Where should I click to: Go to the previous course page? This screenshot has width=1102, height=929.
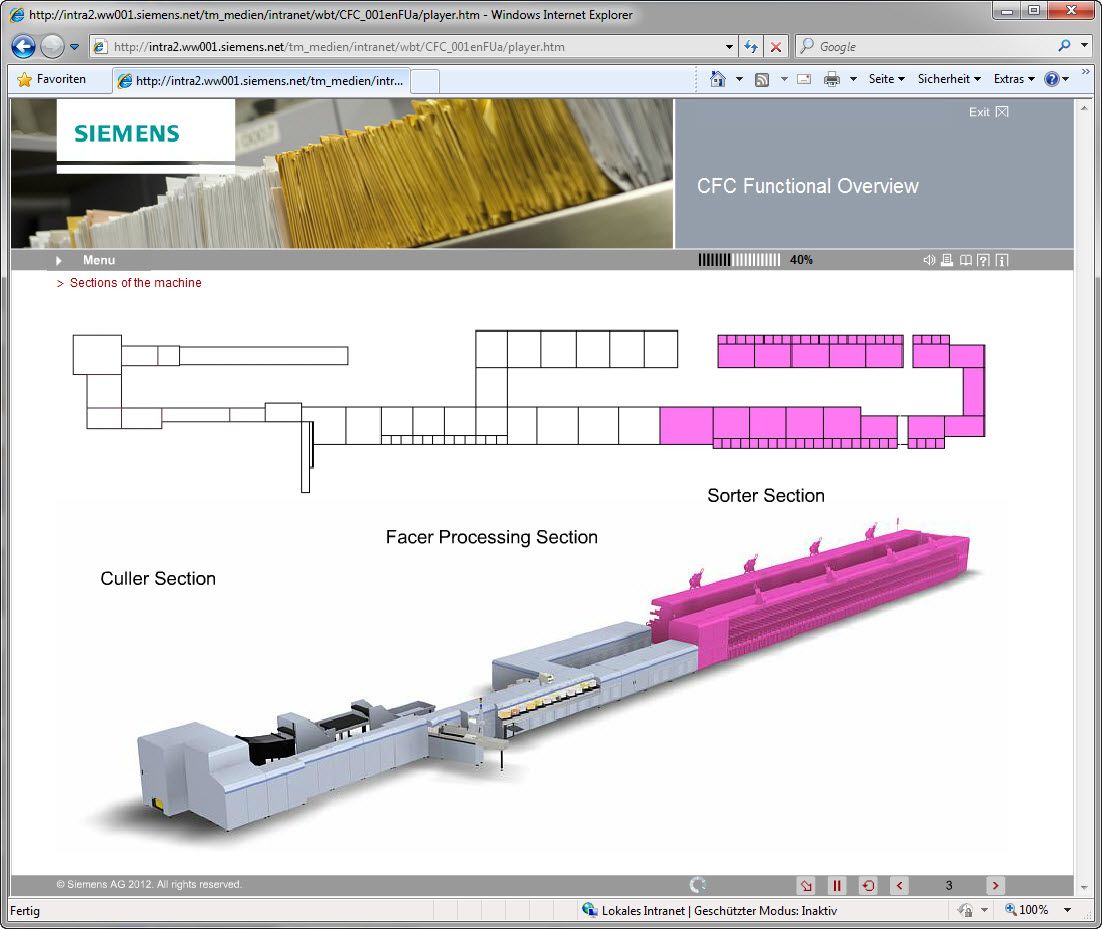[899, 885]
